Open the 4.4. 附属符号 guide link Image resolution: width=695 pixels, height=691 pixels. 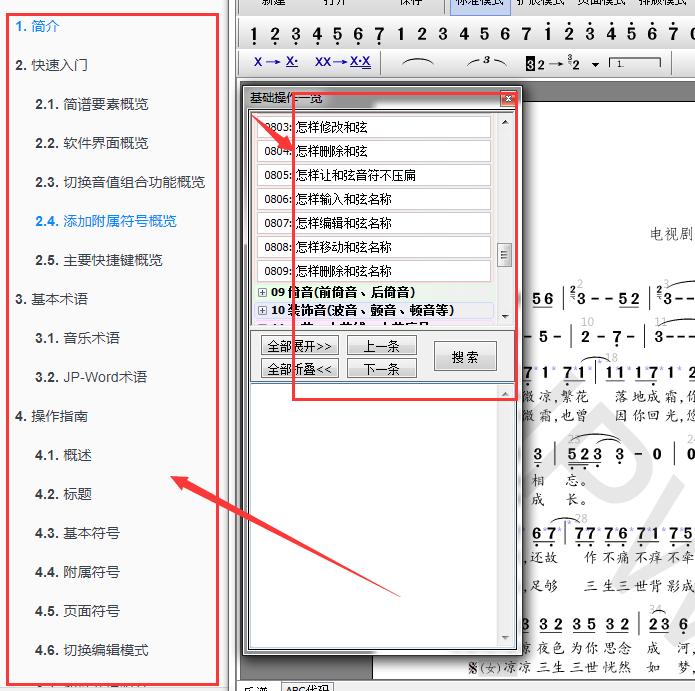pos(78,572)
